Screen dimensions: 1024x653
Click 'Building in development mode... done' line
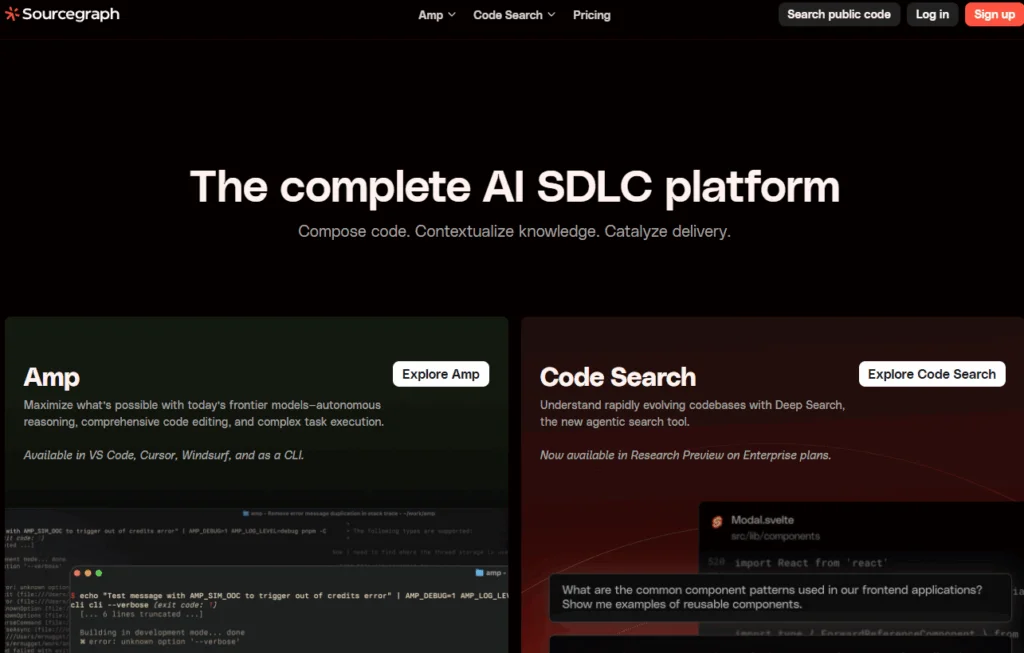click(162, 632)
